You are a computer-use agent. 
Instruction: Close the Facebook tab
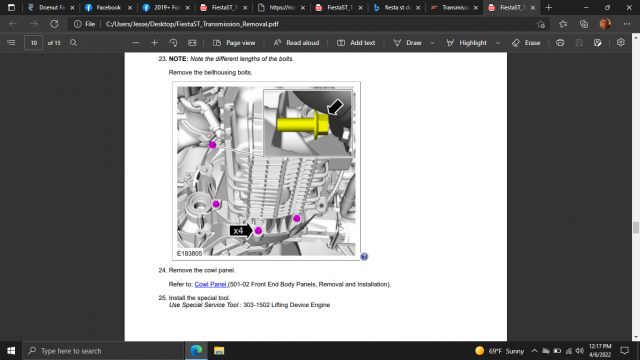tap(130, 8)
